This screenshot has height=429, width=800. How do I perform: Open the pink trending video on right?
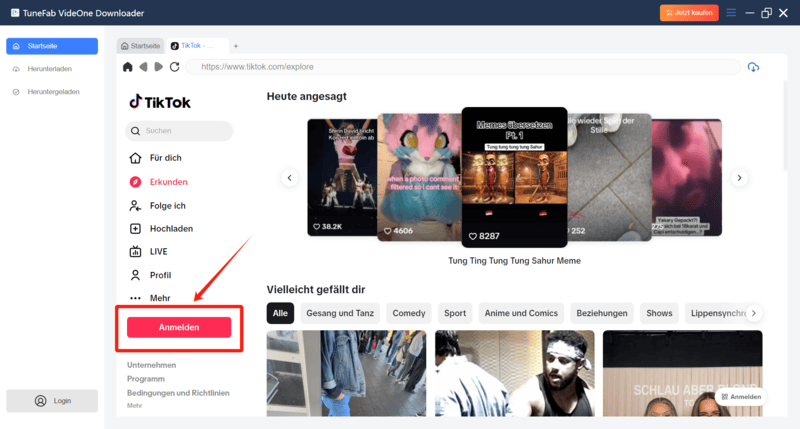(x=687, y=178)
